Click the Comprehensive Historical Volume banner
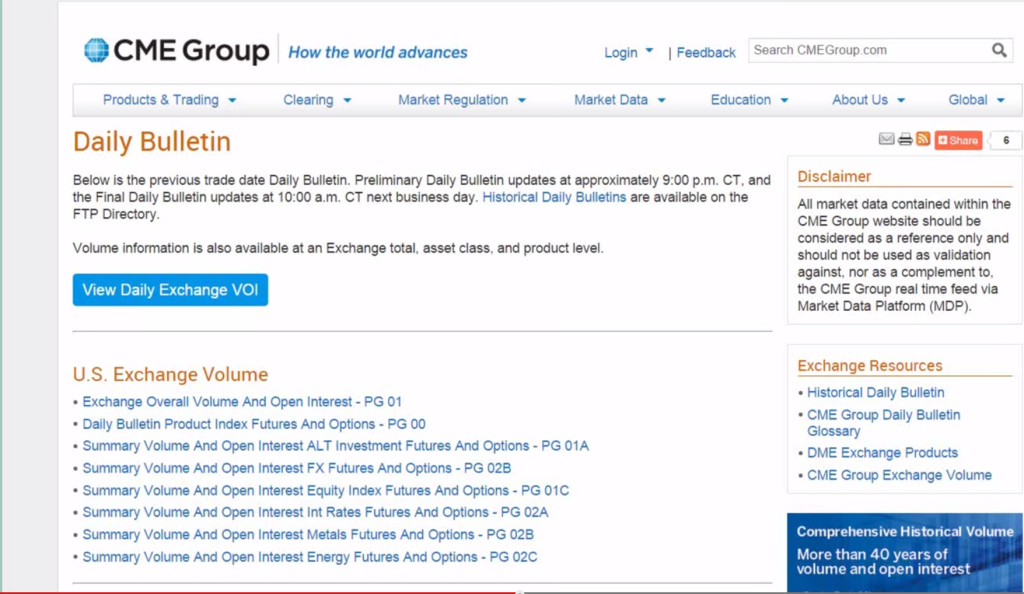 click(x=904, y=553)
